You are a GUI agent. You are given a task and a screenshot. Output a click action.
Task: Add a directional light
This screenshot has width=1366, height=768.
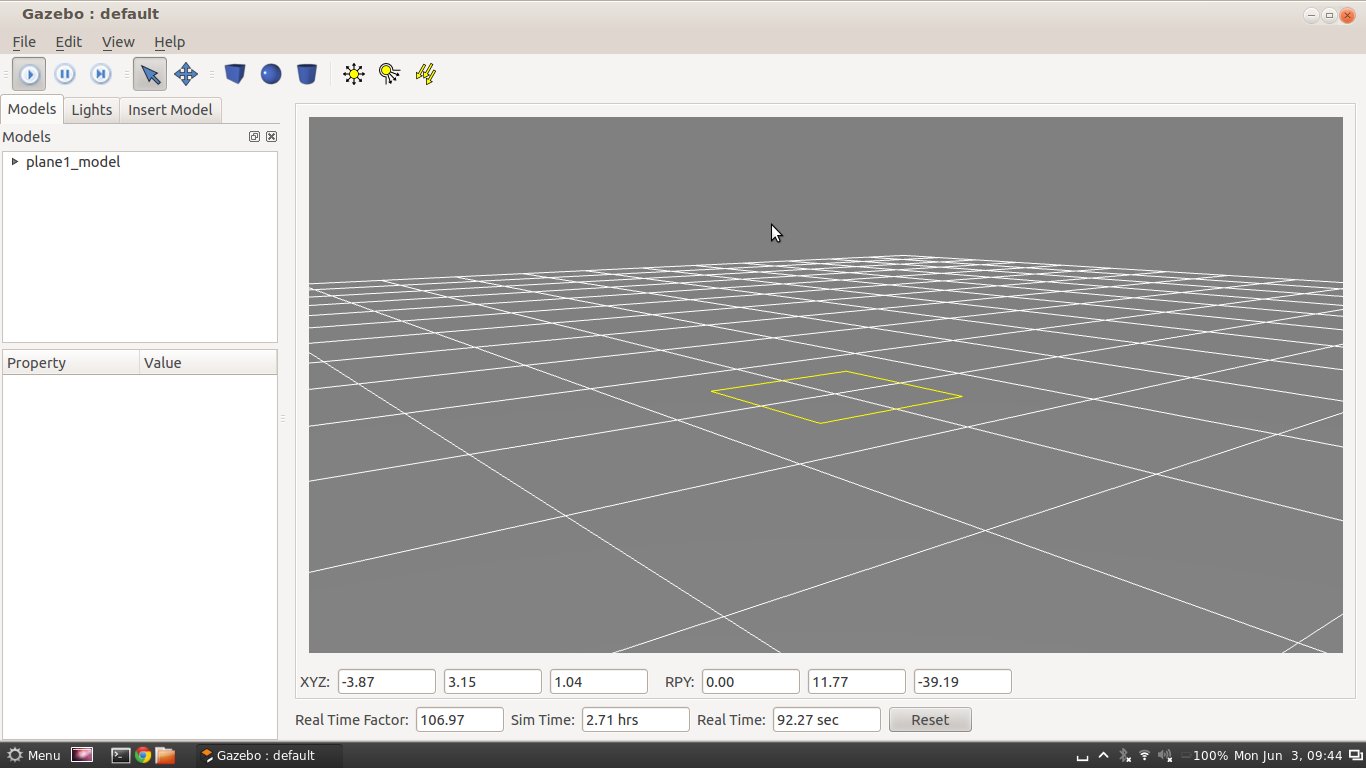pyautogui.click(x=426, y=74)
